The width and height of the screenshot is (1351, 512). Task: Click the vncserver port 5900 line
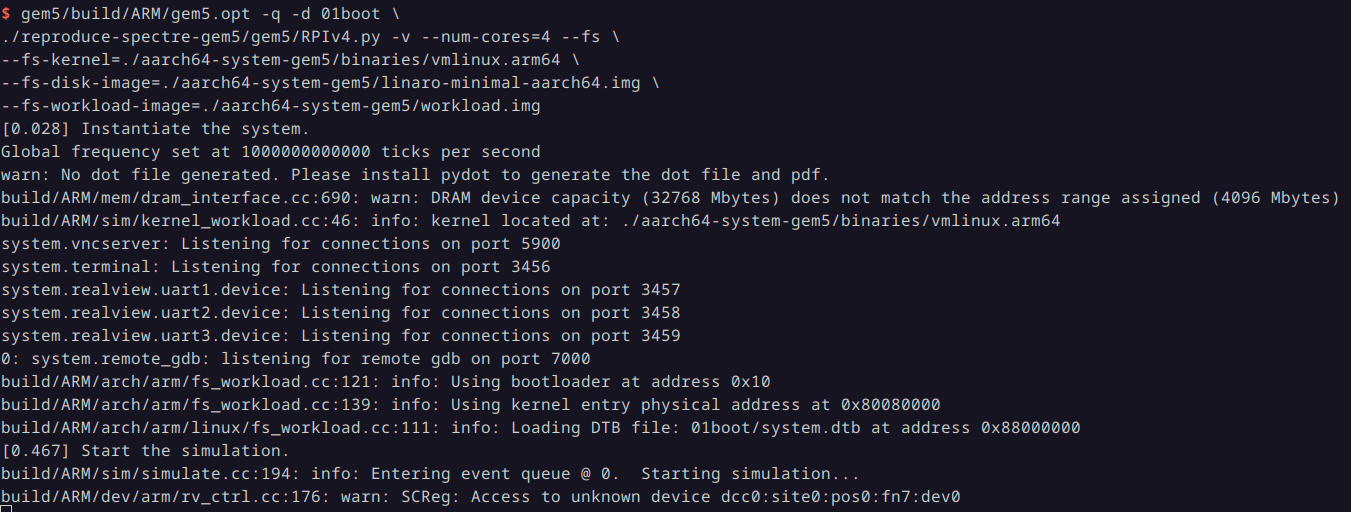coord(280,244)
